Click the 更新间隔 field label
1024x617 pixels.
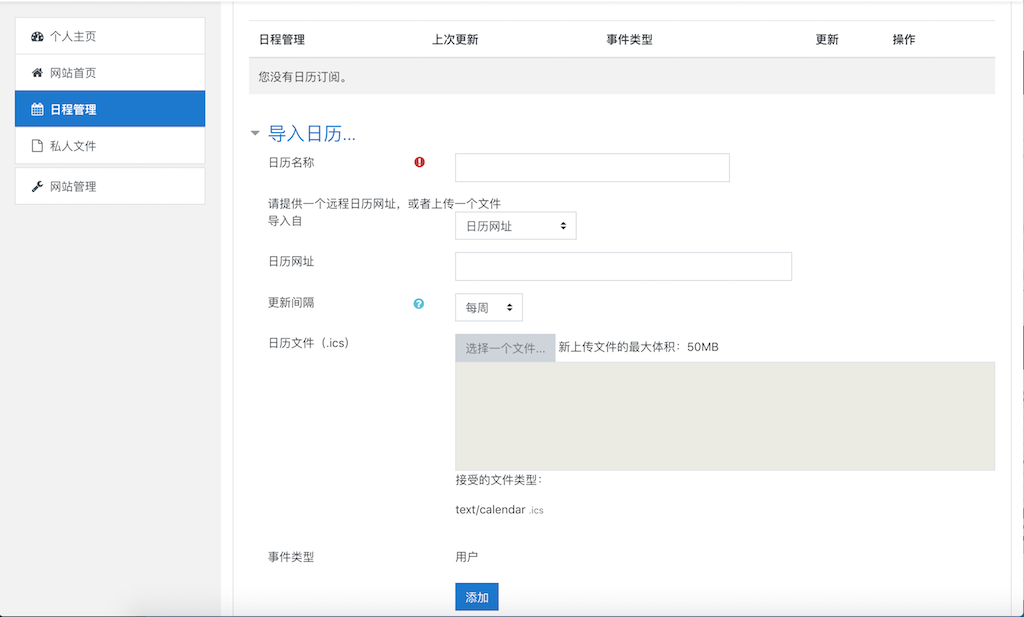291,302
